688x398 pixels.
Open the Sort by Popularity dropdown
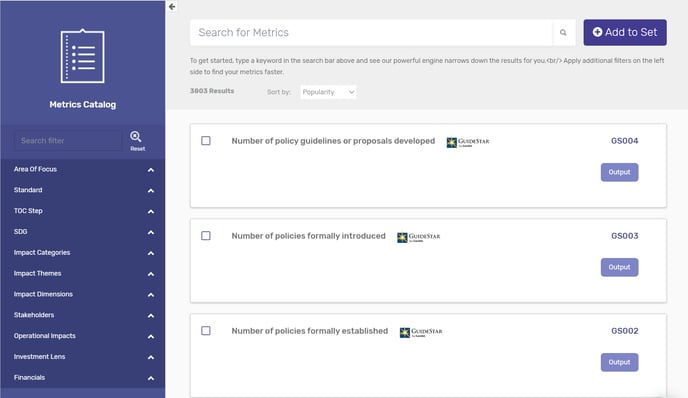point(328,92)
